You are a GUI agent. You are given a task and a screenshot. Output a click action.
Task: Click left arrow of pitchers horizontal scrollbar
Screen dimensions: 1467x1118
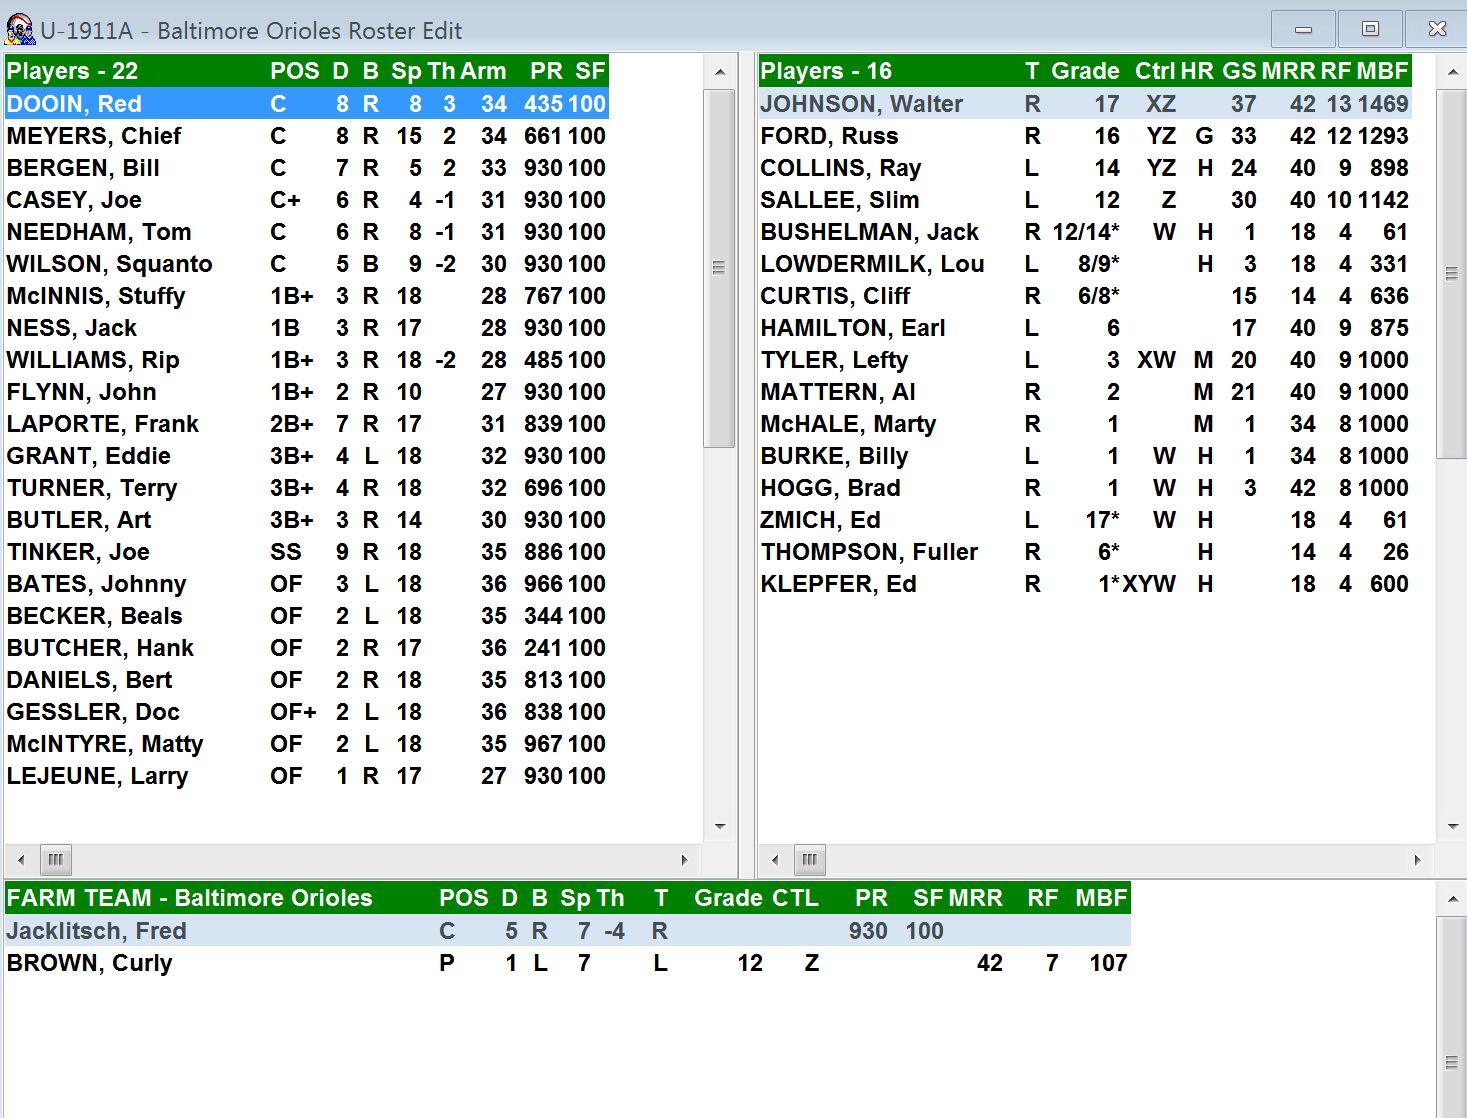coord(775,860)
